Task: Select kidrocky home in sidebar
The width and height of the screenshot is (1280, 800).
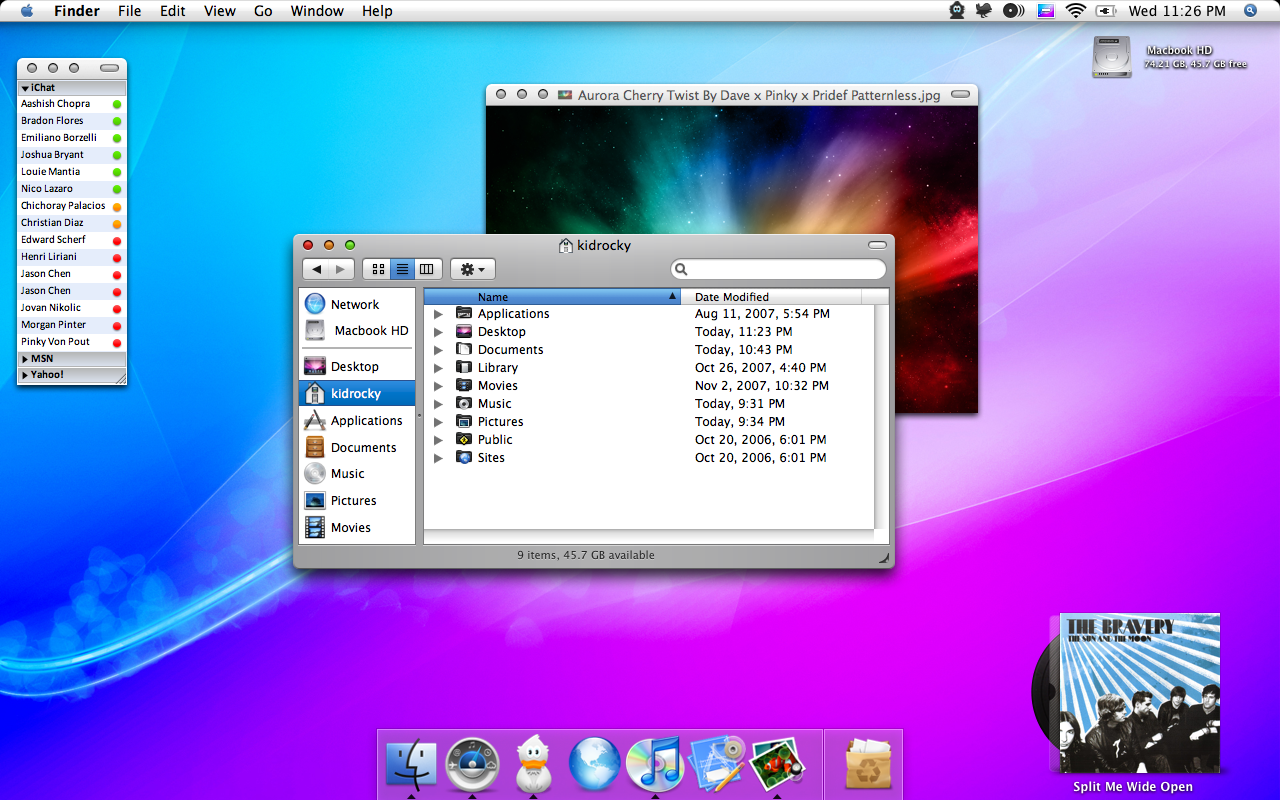Action: click(357, 393)
